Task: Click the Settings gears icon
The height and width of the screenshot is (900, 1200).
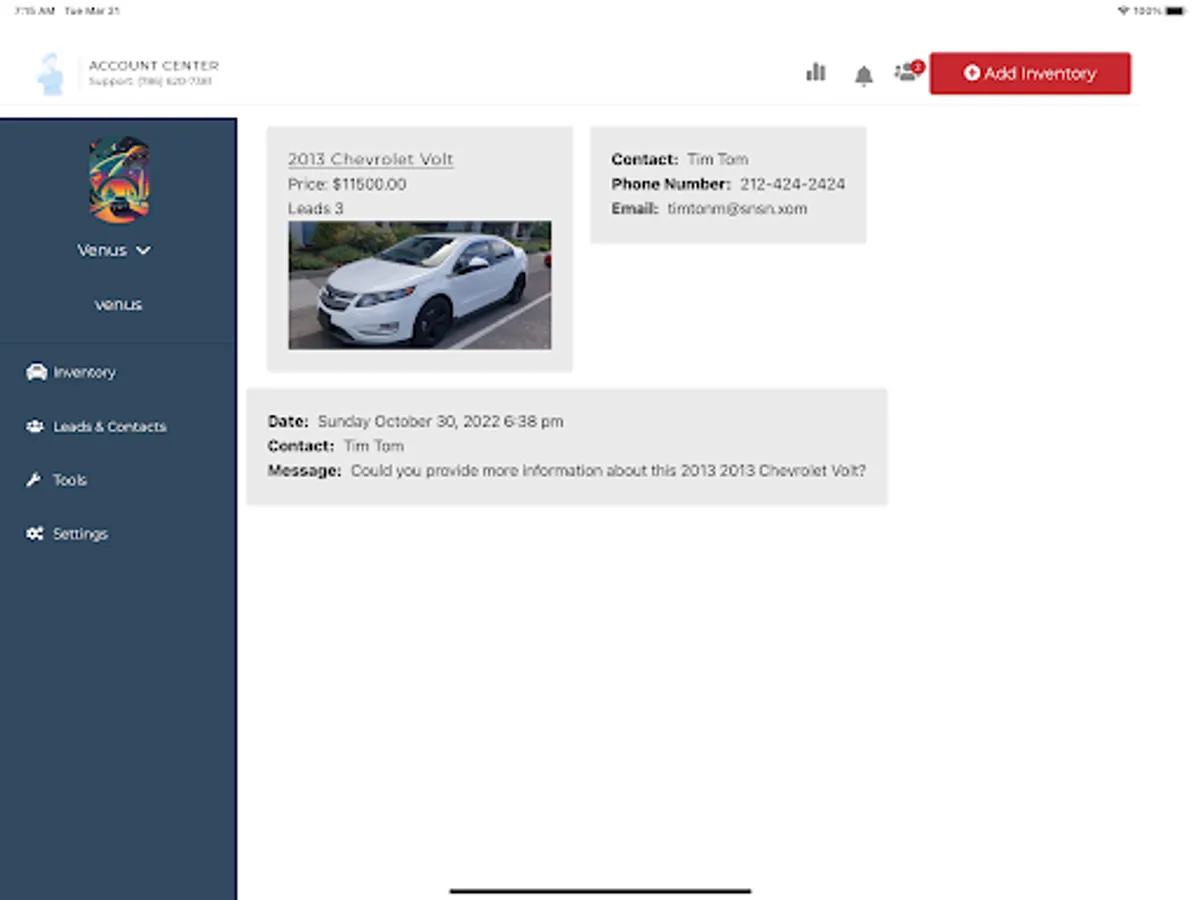Action: (35, 534)
